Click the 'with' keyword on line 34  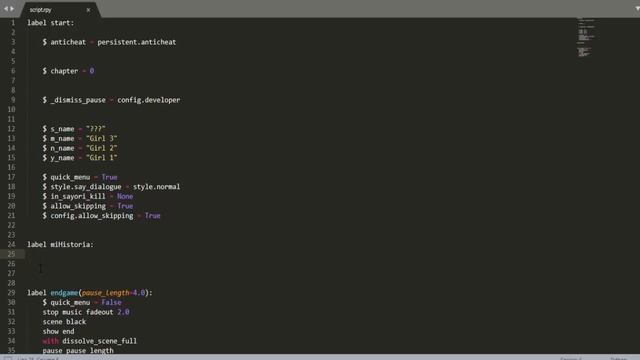point(51,341)
